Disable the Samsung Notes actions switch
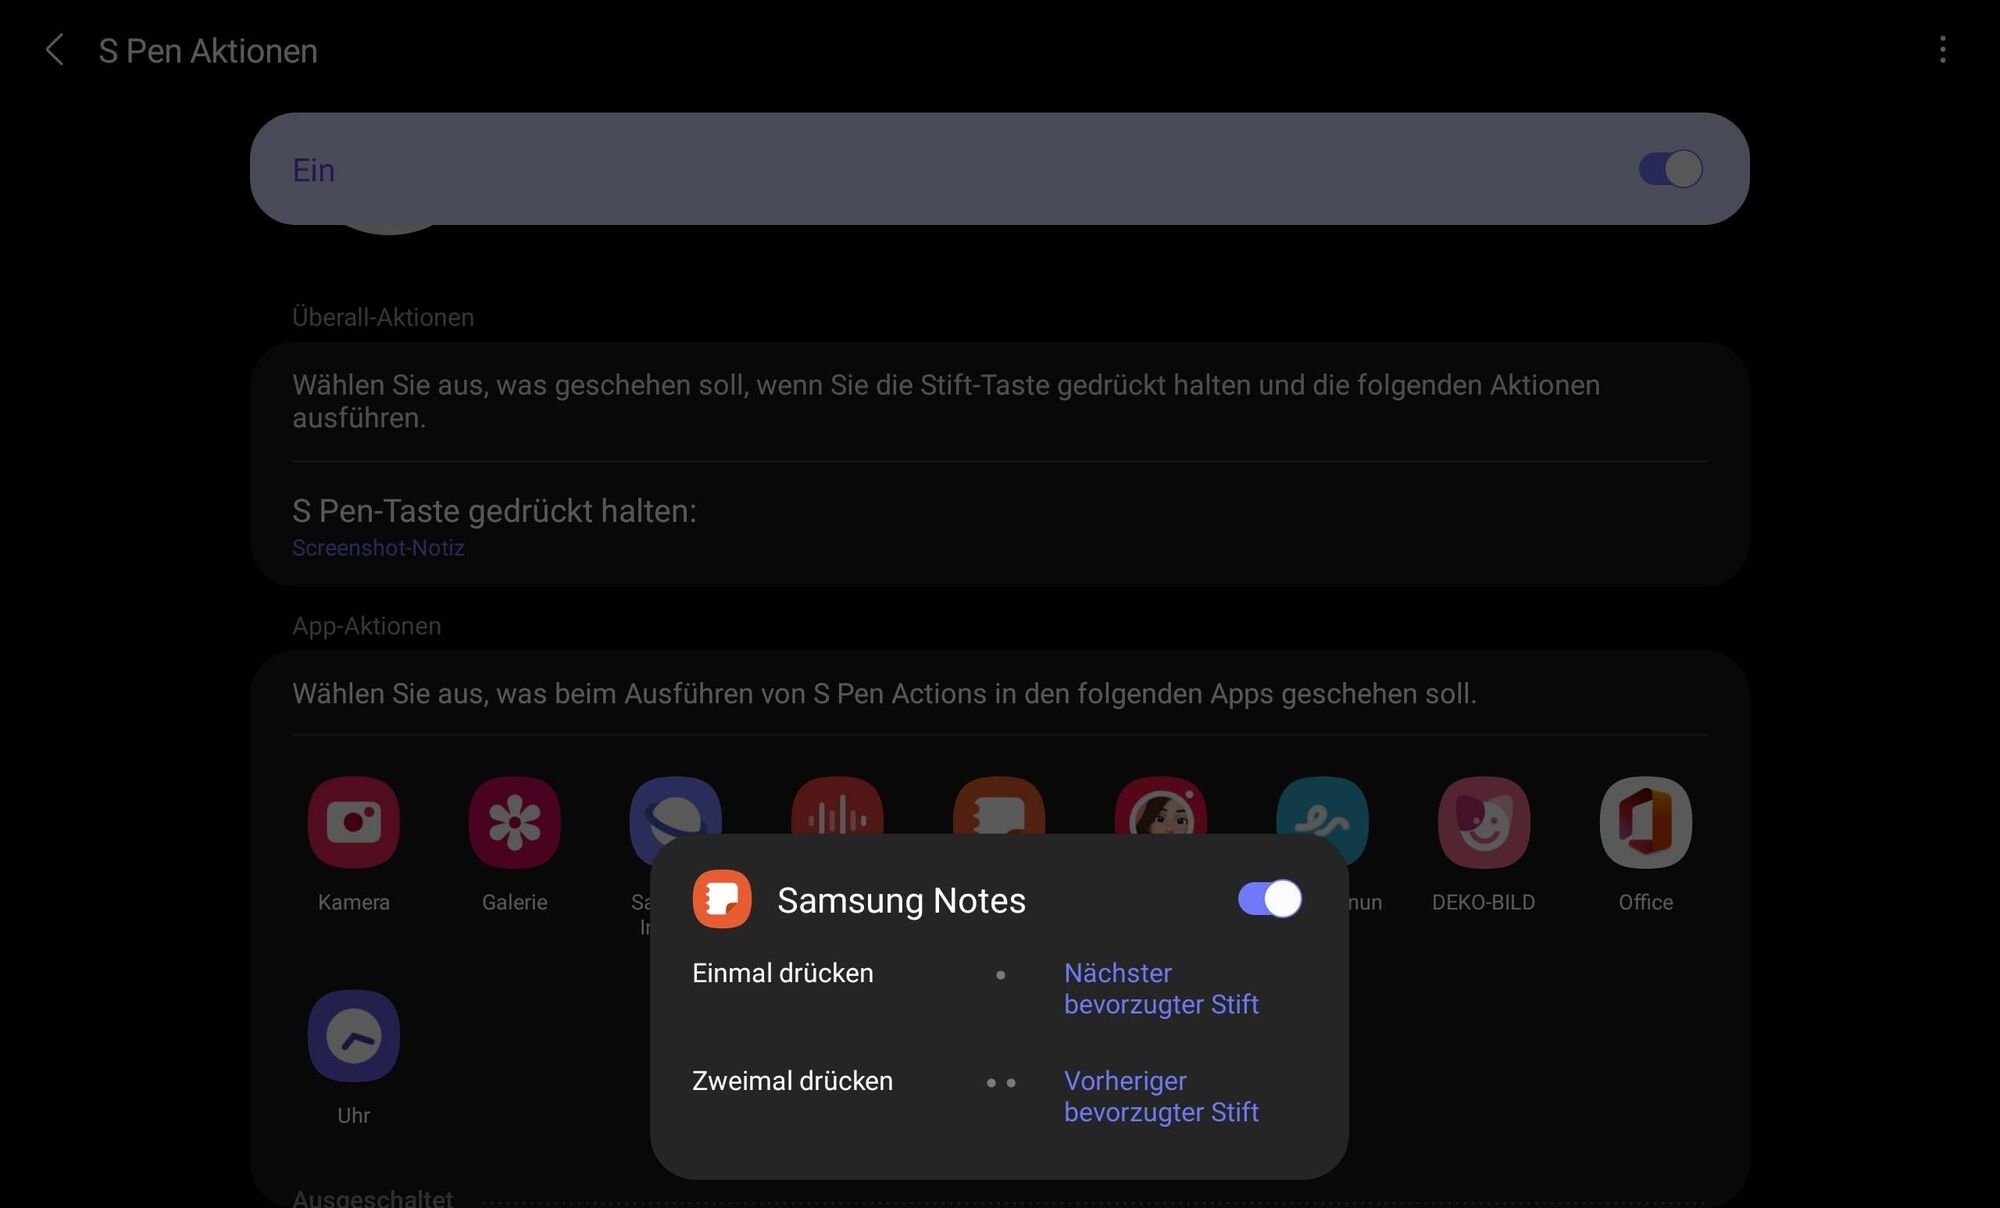Image resolution: width=2000 pixels, height=1208 pixels. pyautogui.click(x=1270, y=898)
